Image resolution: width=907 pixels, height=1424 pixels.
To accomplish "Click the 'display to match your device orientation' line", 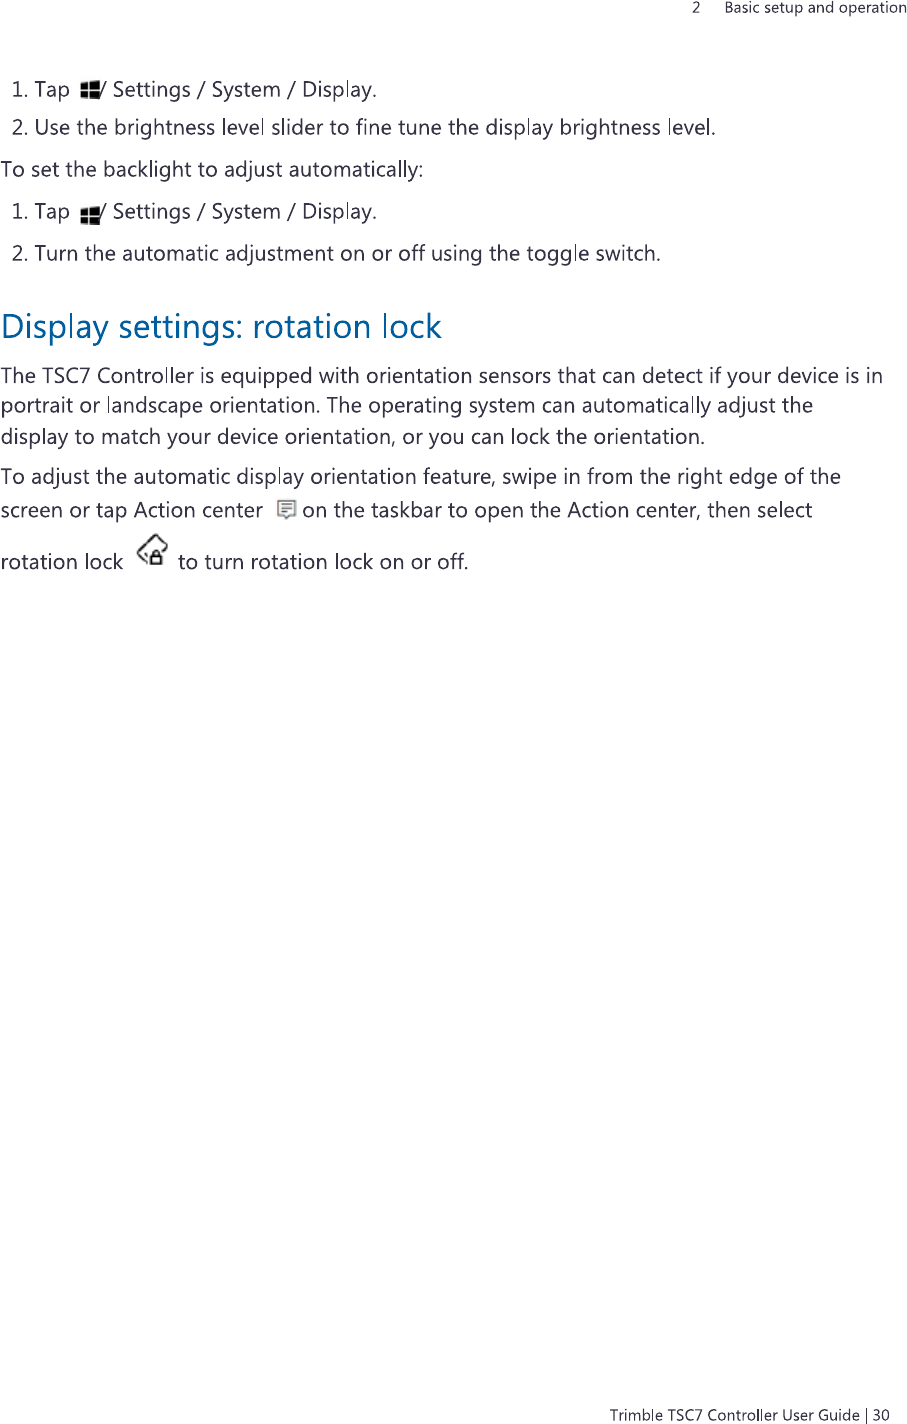I will [352, 437].
